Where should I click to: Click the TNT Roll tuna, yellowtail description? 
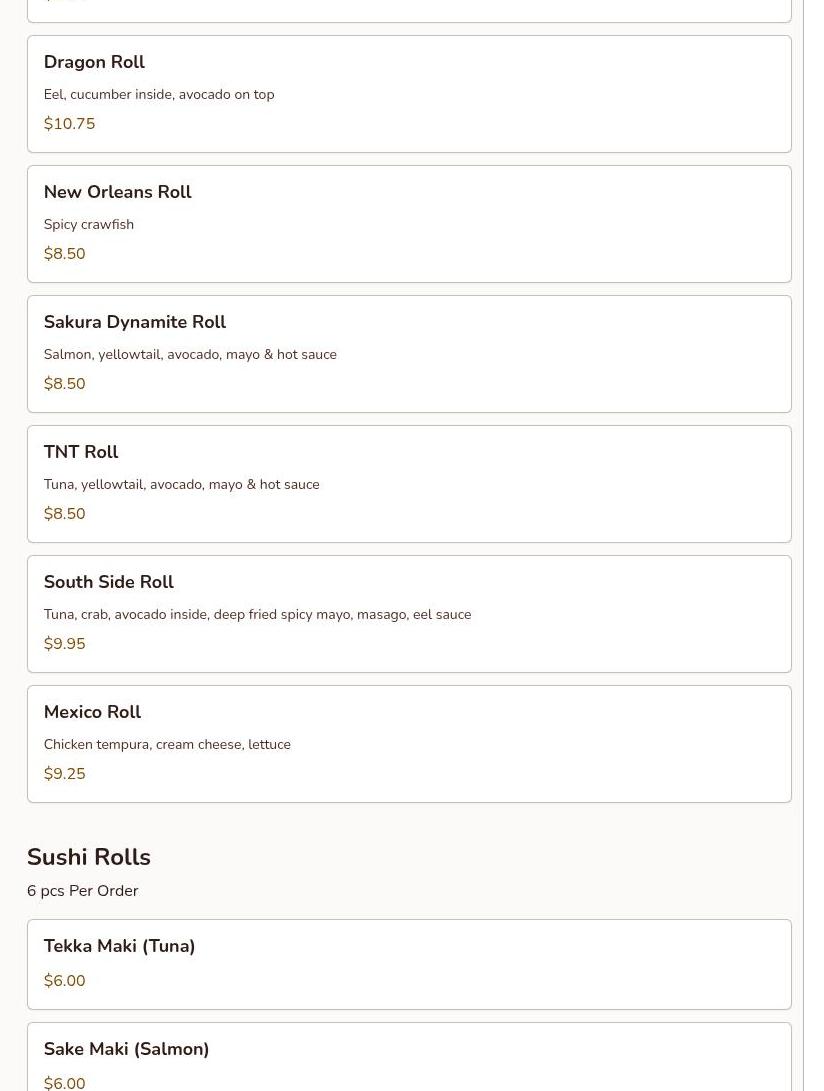181,485
